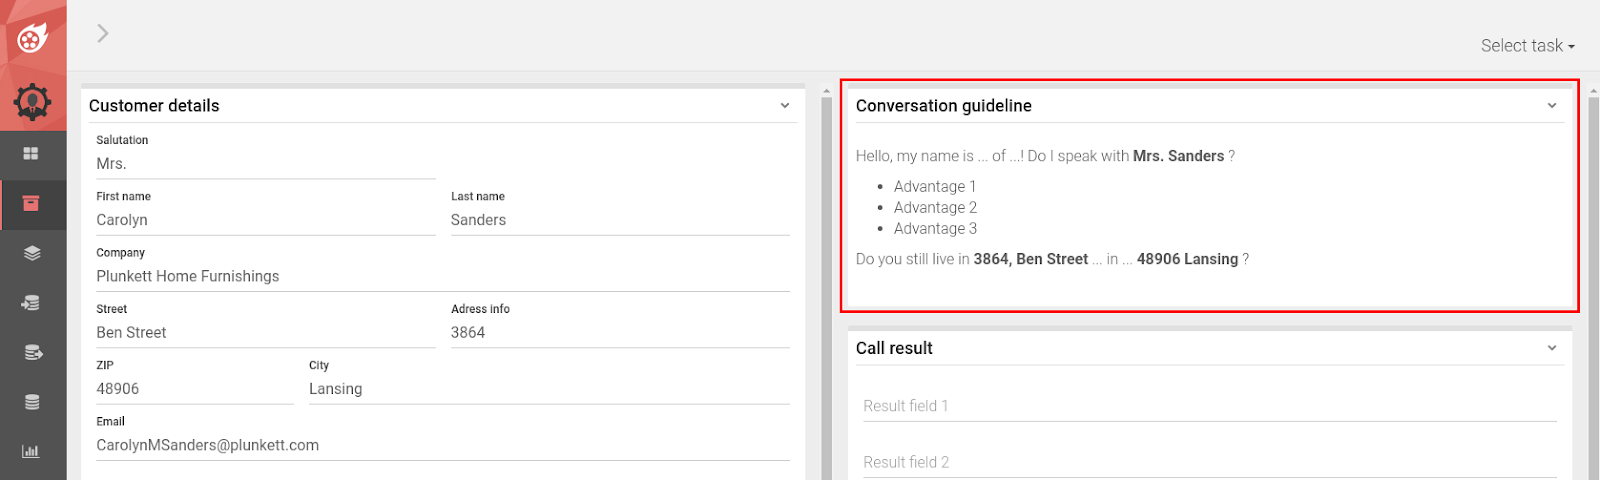
Task: Click the bold Mrs. Sanders greeting text
Action: coord(1178,156)
